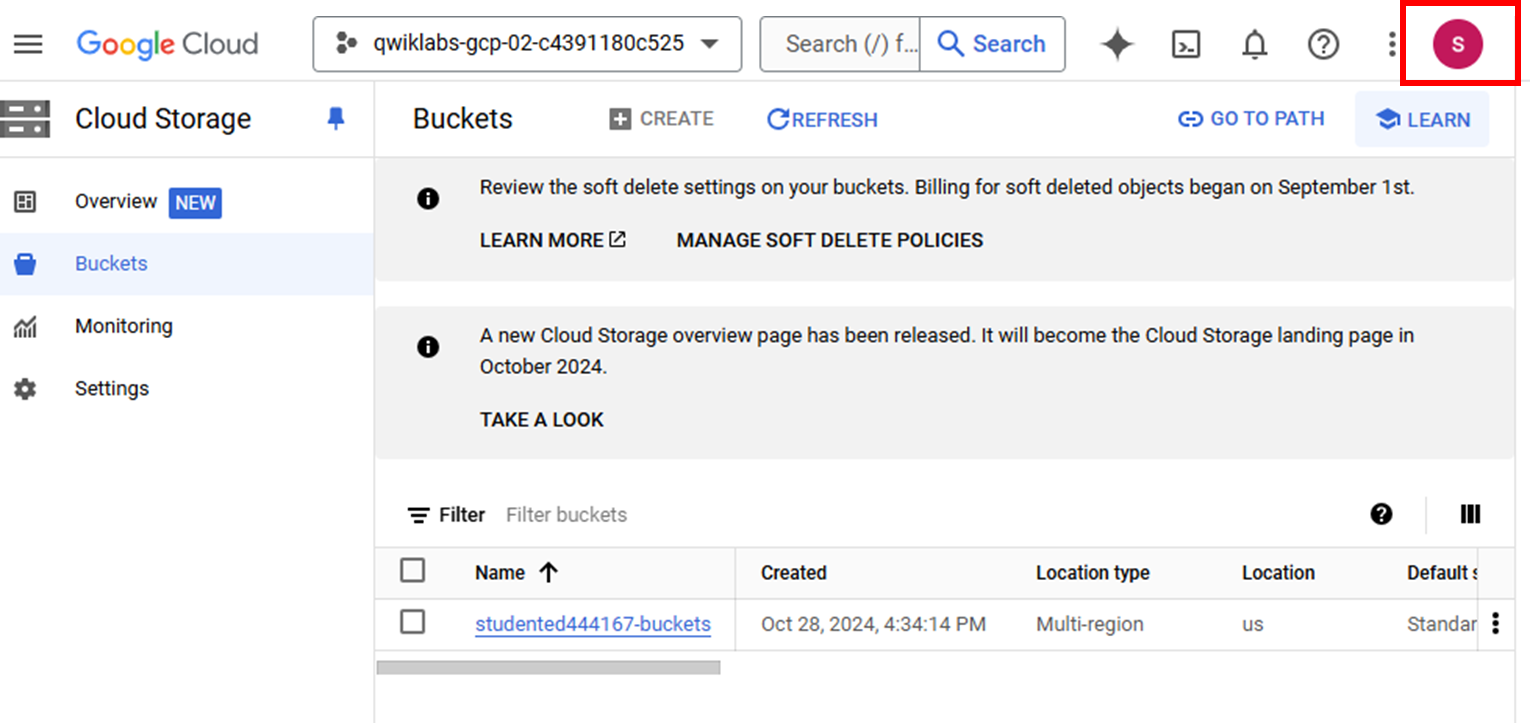Click the blue pin icon beside Cloud Storage
The width and height of the screenshot is (1530, 723).
(x=336, y=119)
